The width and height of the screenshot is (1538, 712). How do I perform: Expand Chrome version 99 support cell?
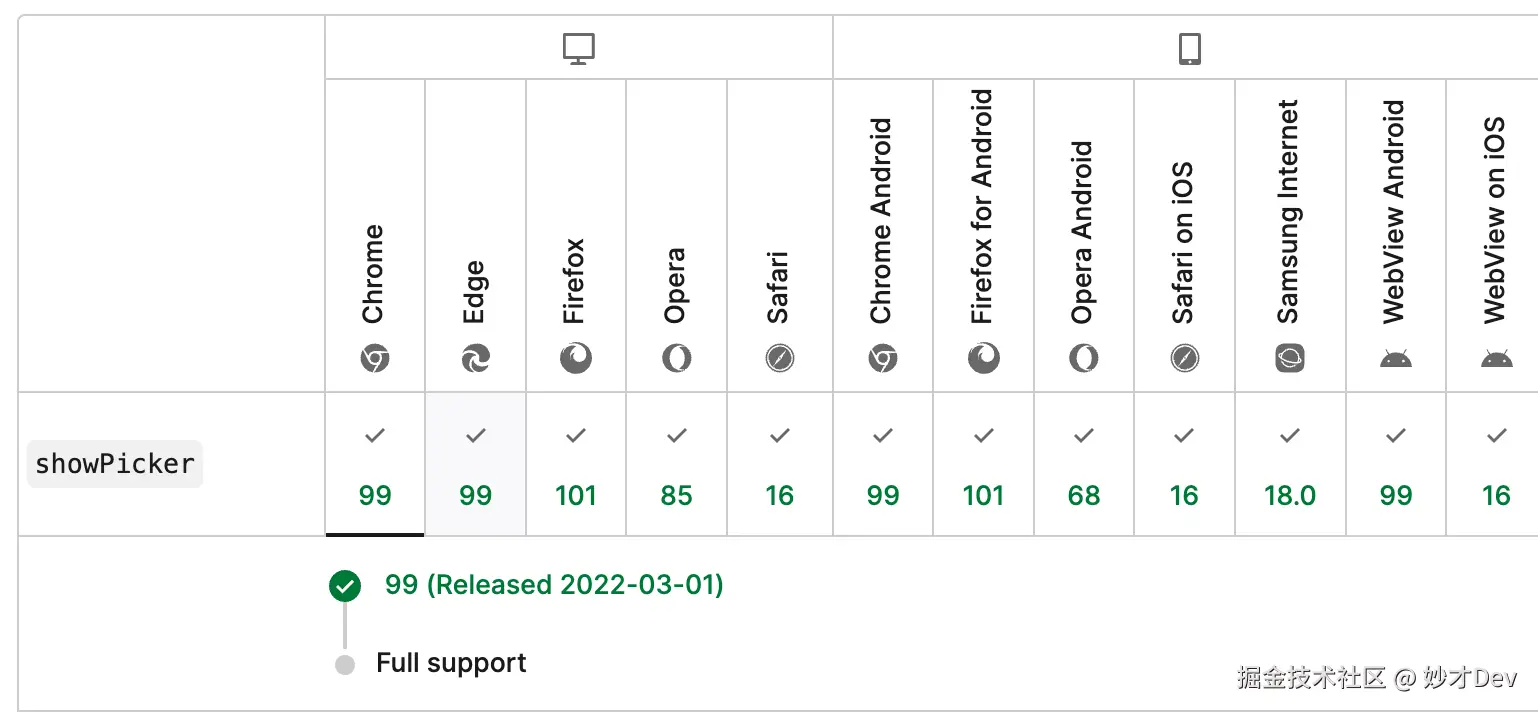pos(375,465)
